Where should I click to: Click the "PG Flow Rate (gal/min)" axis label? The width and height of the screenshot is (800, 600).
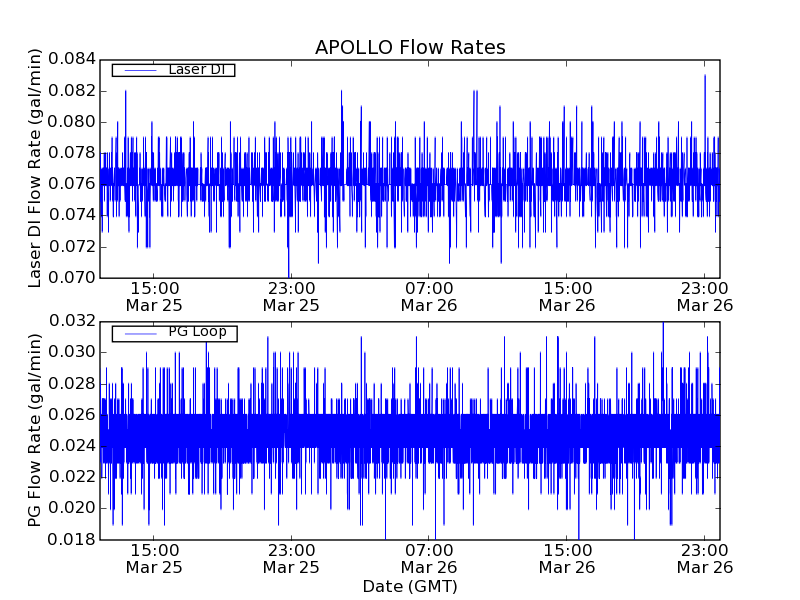35,430
